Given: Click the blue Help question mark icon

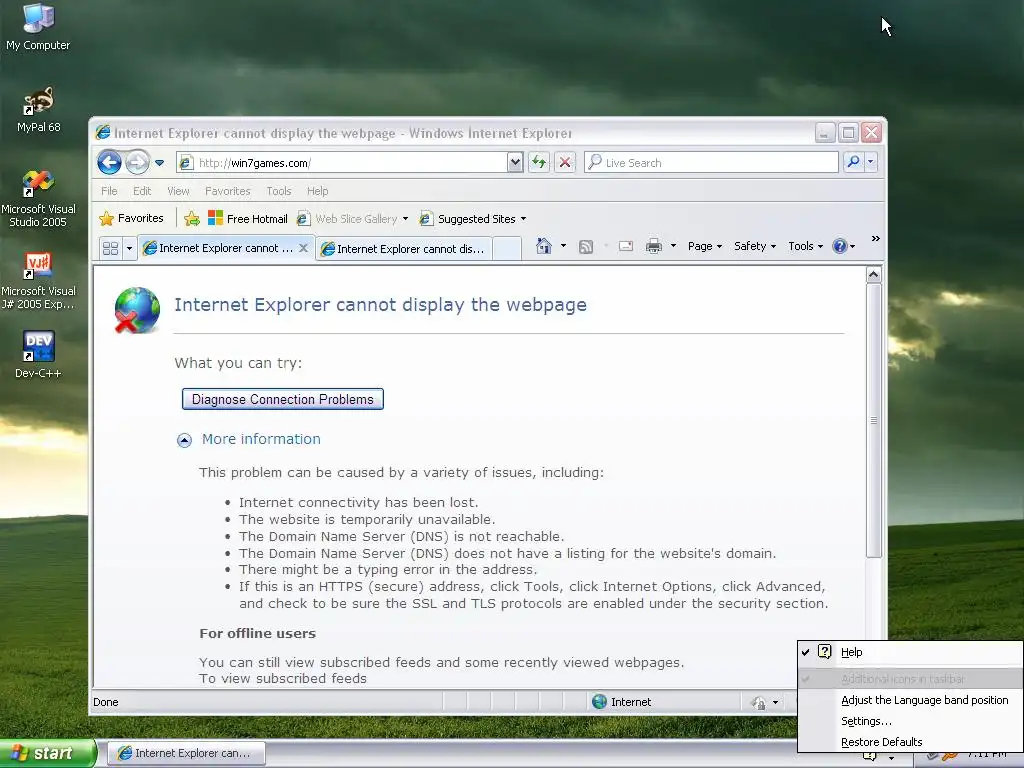Looking at the screenshot, I should pyautogui.click(x=840, y=246).
